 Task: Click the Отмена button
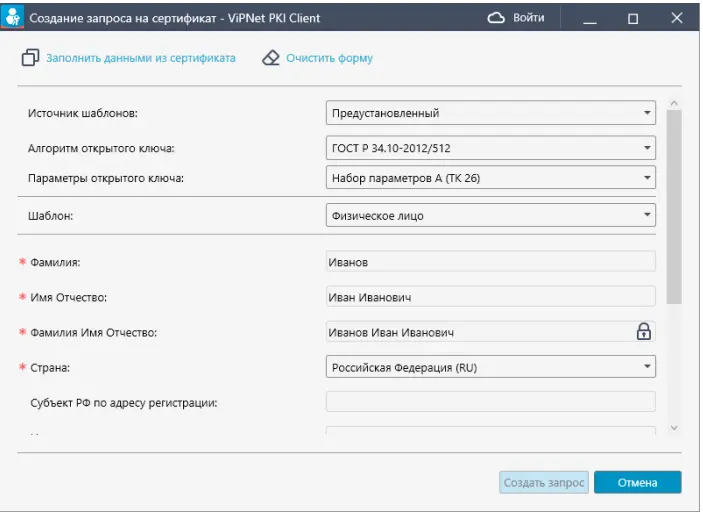pyautogui.click(x=638, y=482)
